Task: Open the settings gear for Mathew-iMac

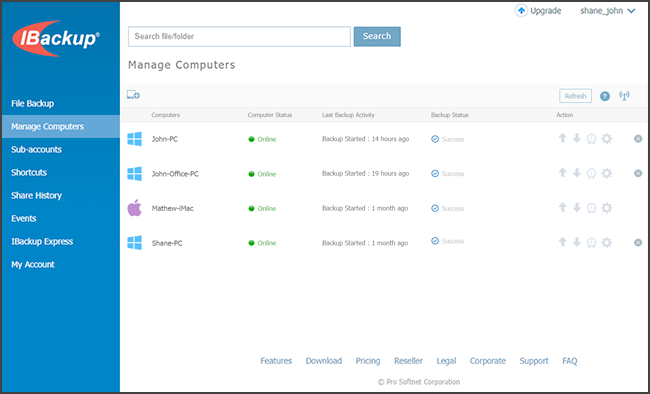Action: (x=606, y=208)
